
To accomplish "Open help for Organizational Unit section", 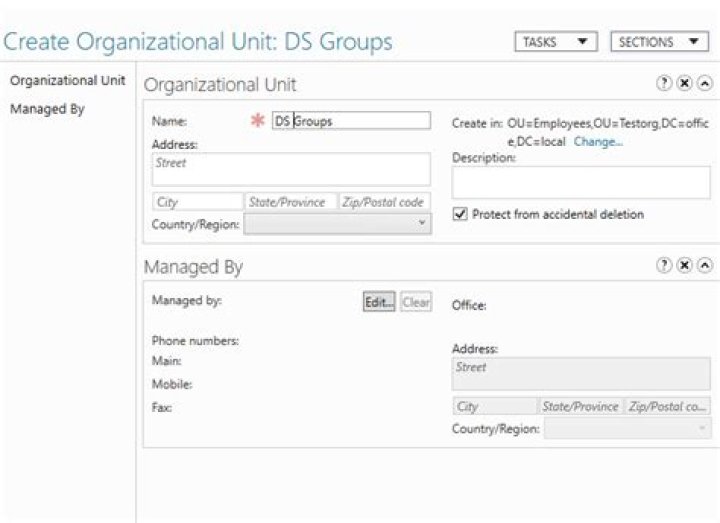I will tap(663, 85).
